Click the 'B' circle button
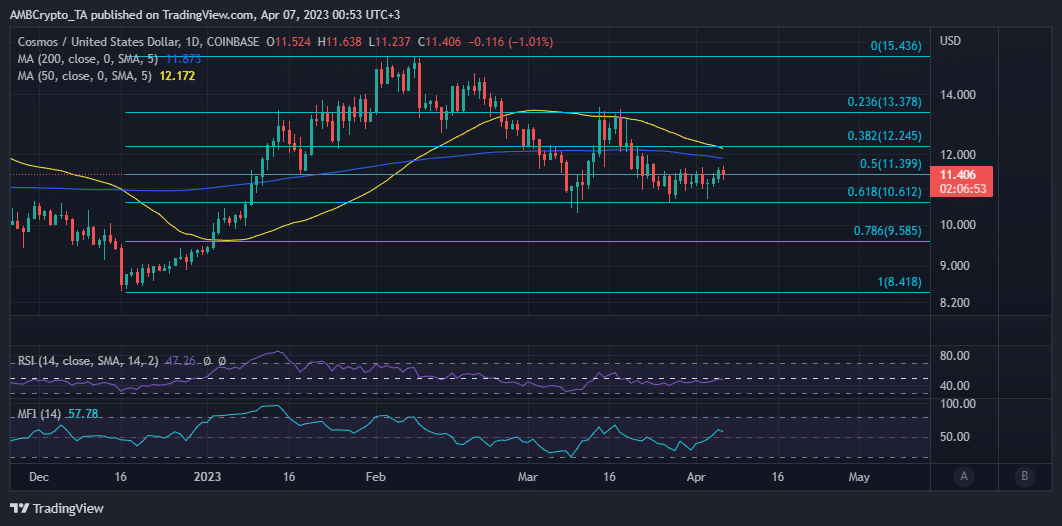Image resolution: width=1062 pixels, height=526 pixels. (x=1023, y=476)
